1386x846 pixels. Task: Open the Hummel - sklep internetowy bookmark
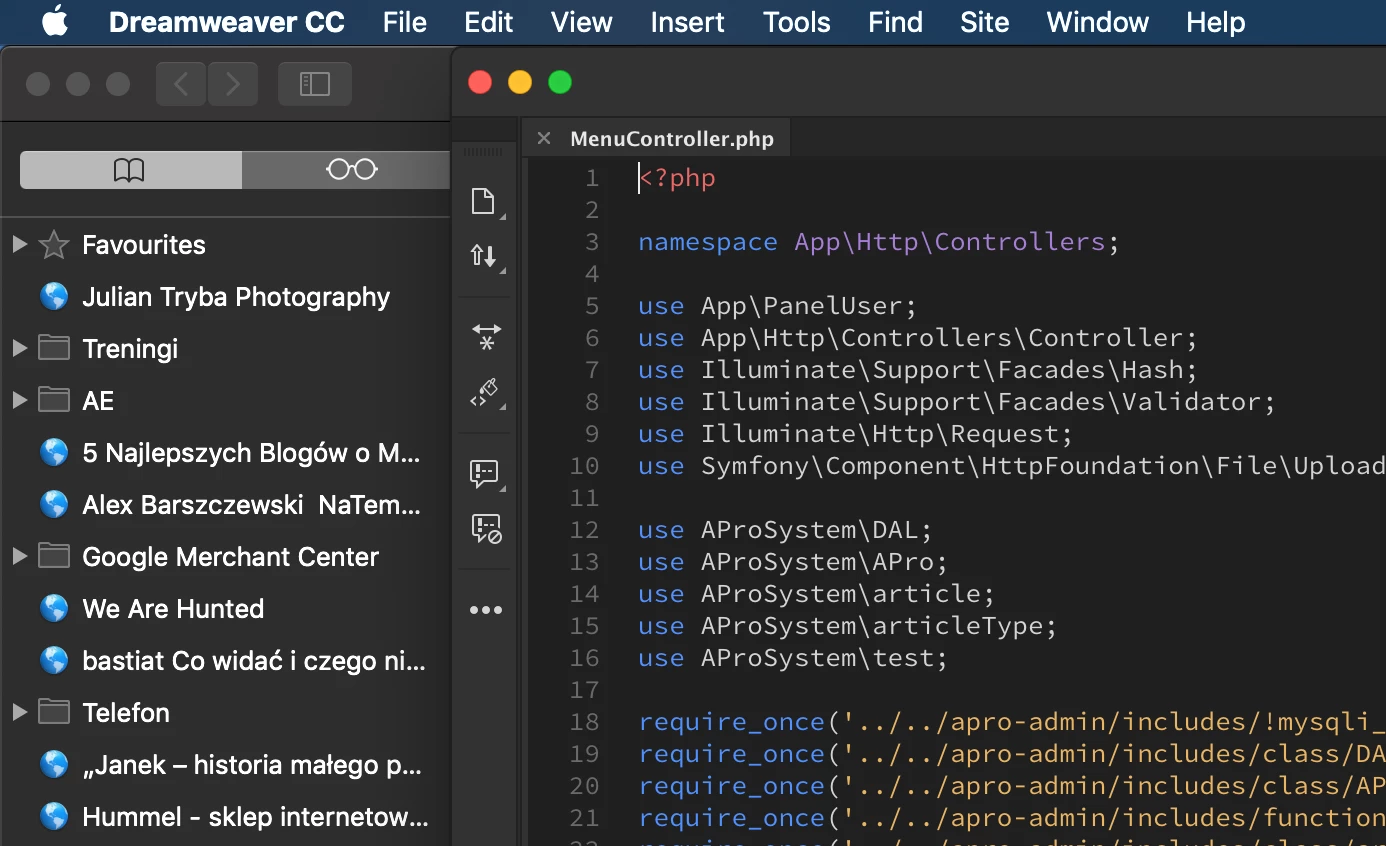pos(255,817)
